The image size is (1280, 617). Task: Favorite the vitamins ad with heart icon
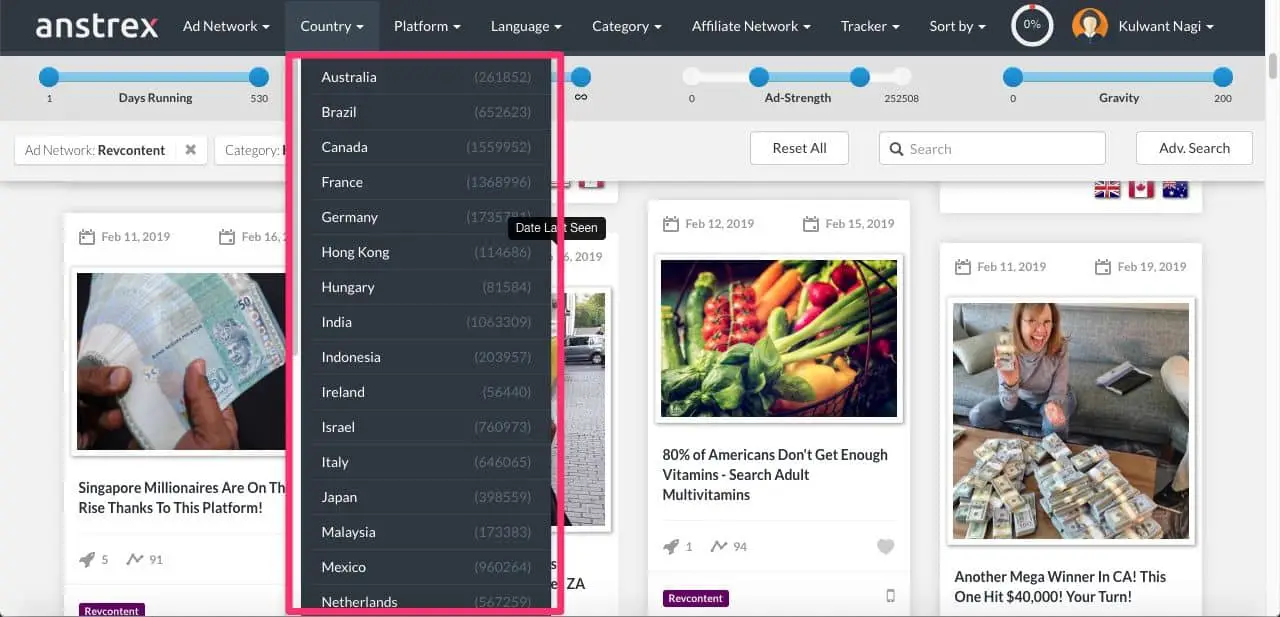coord(885,547)
